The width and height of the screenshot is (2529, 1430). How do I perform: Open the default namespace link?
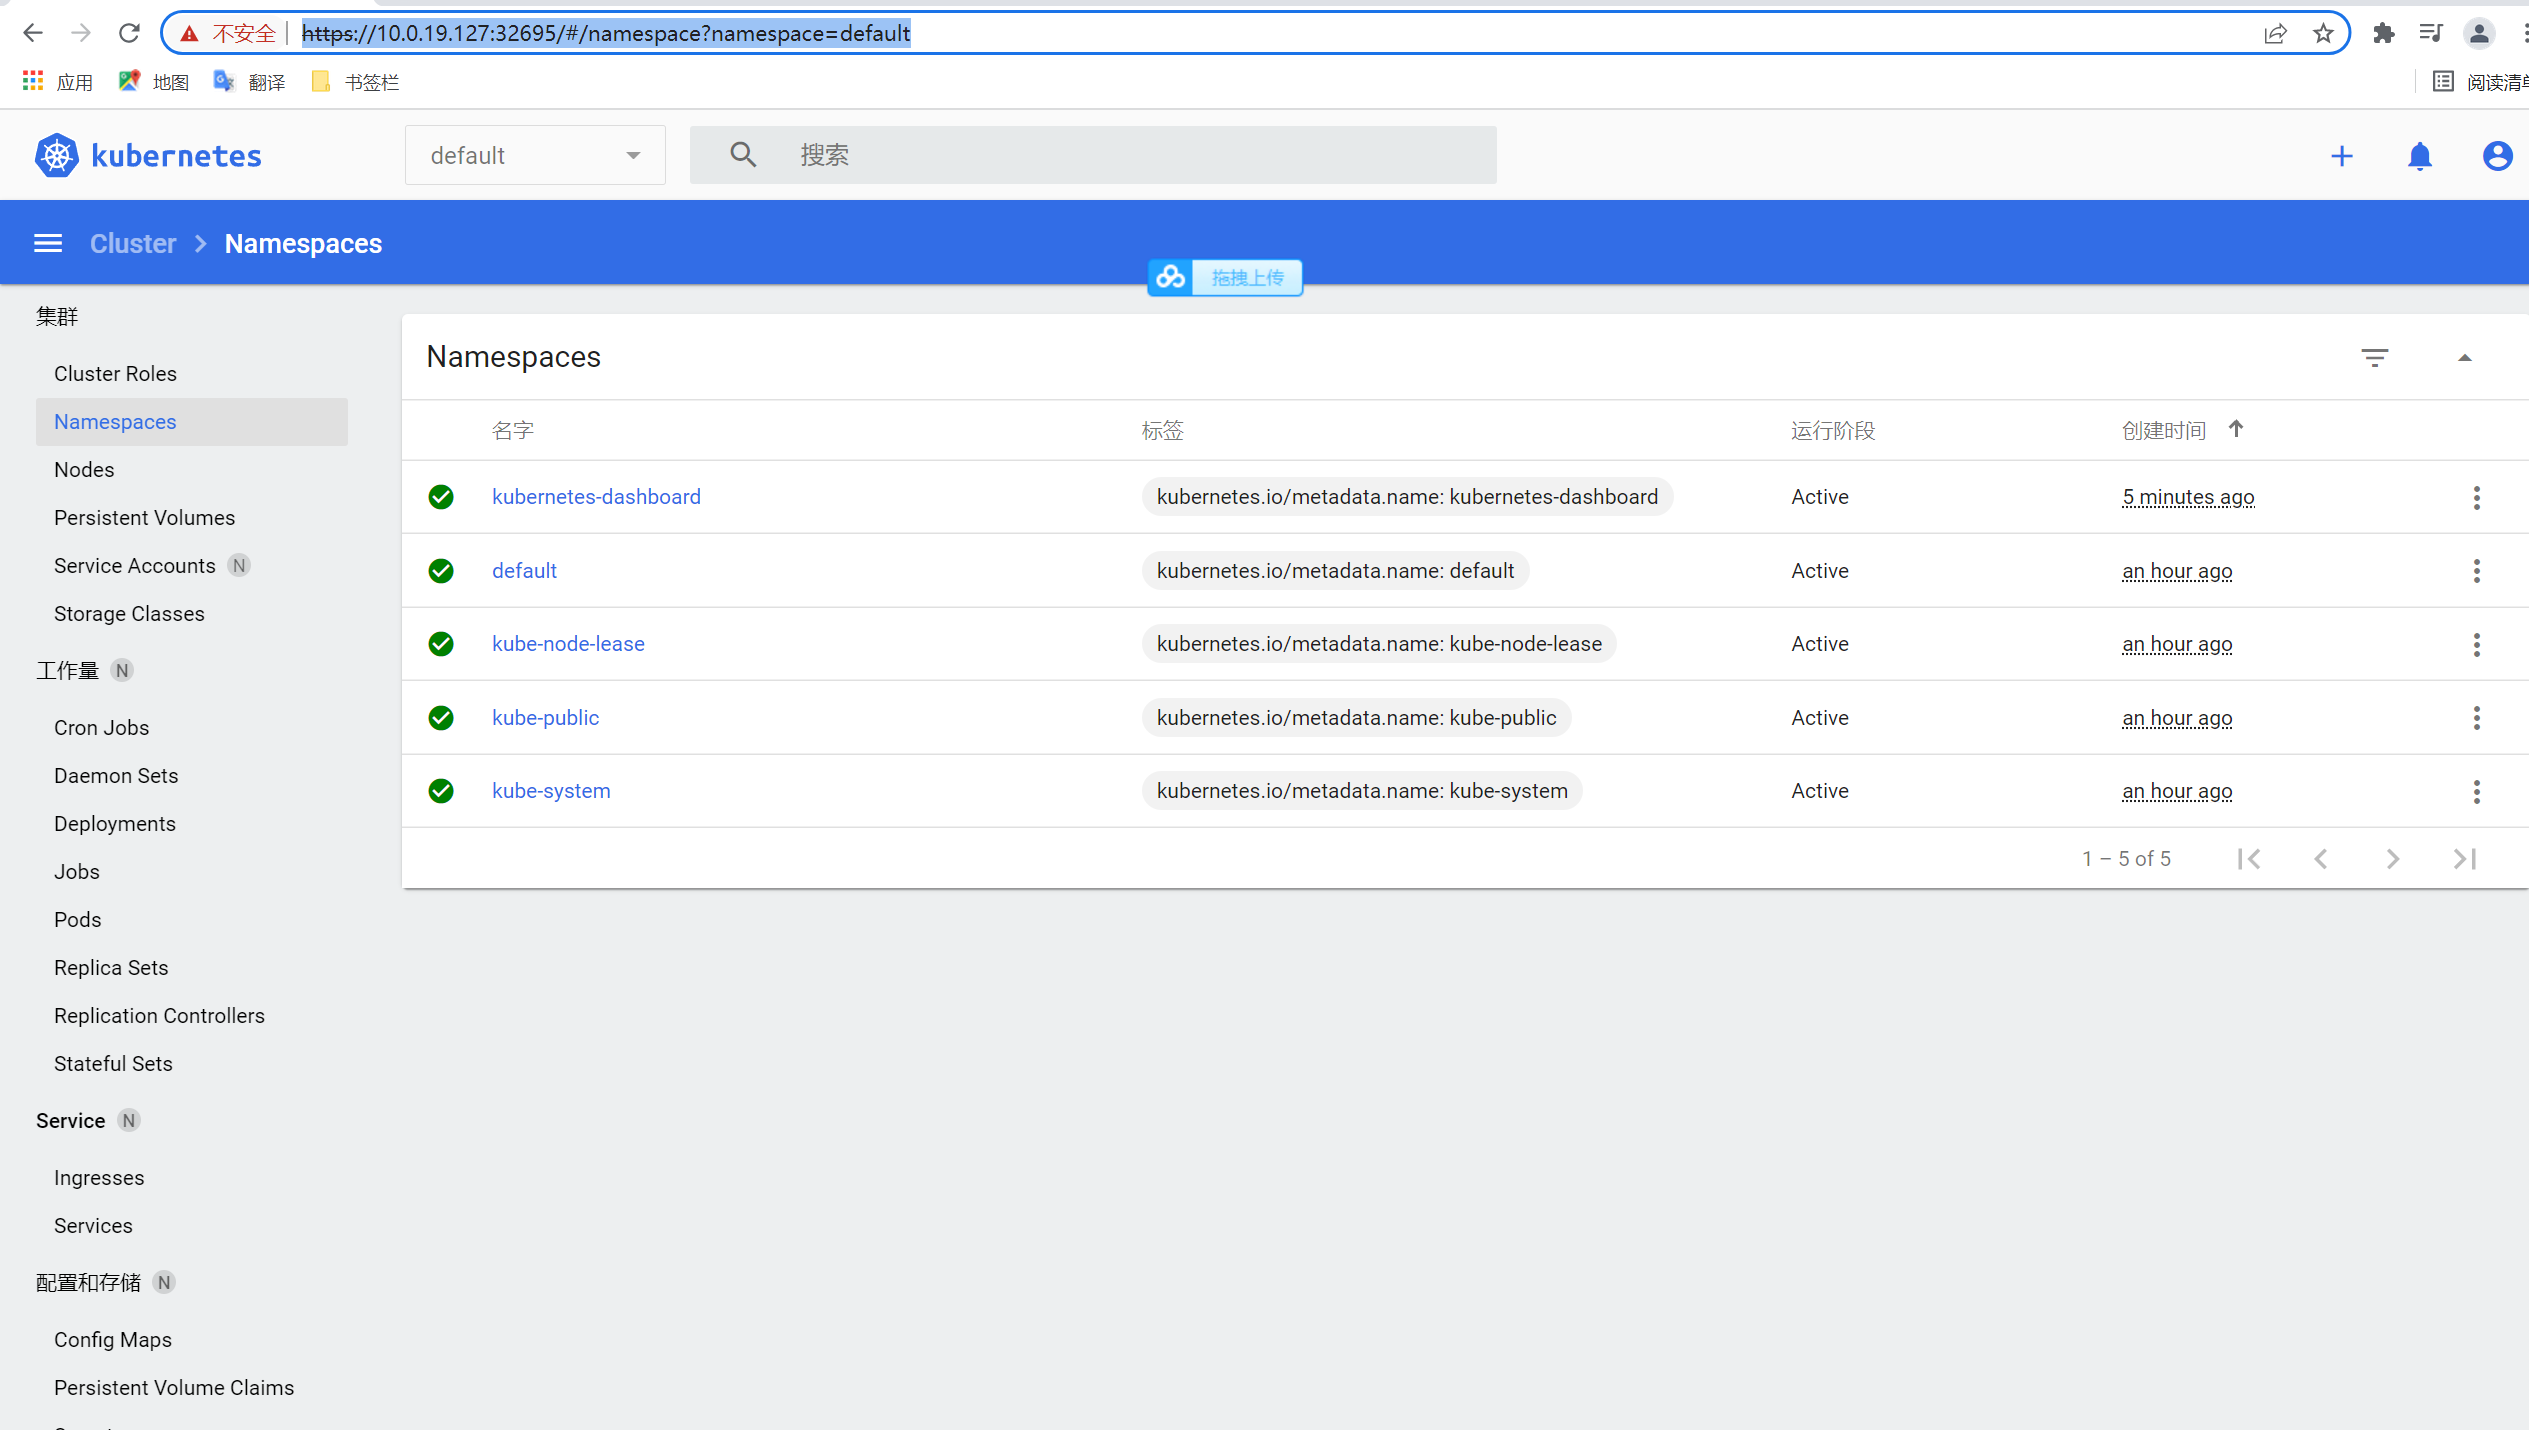click(524, 571)
